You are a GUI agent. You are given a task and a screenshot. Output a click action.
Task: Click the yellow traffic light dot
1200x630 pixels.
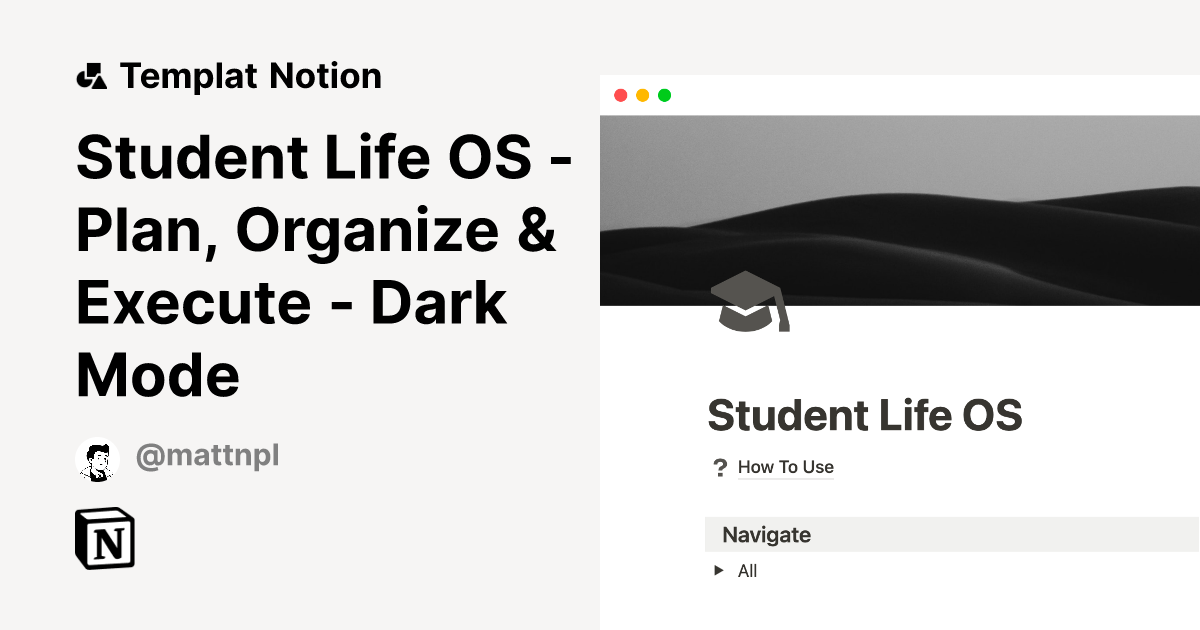point(642,95)
